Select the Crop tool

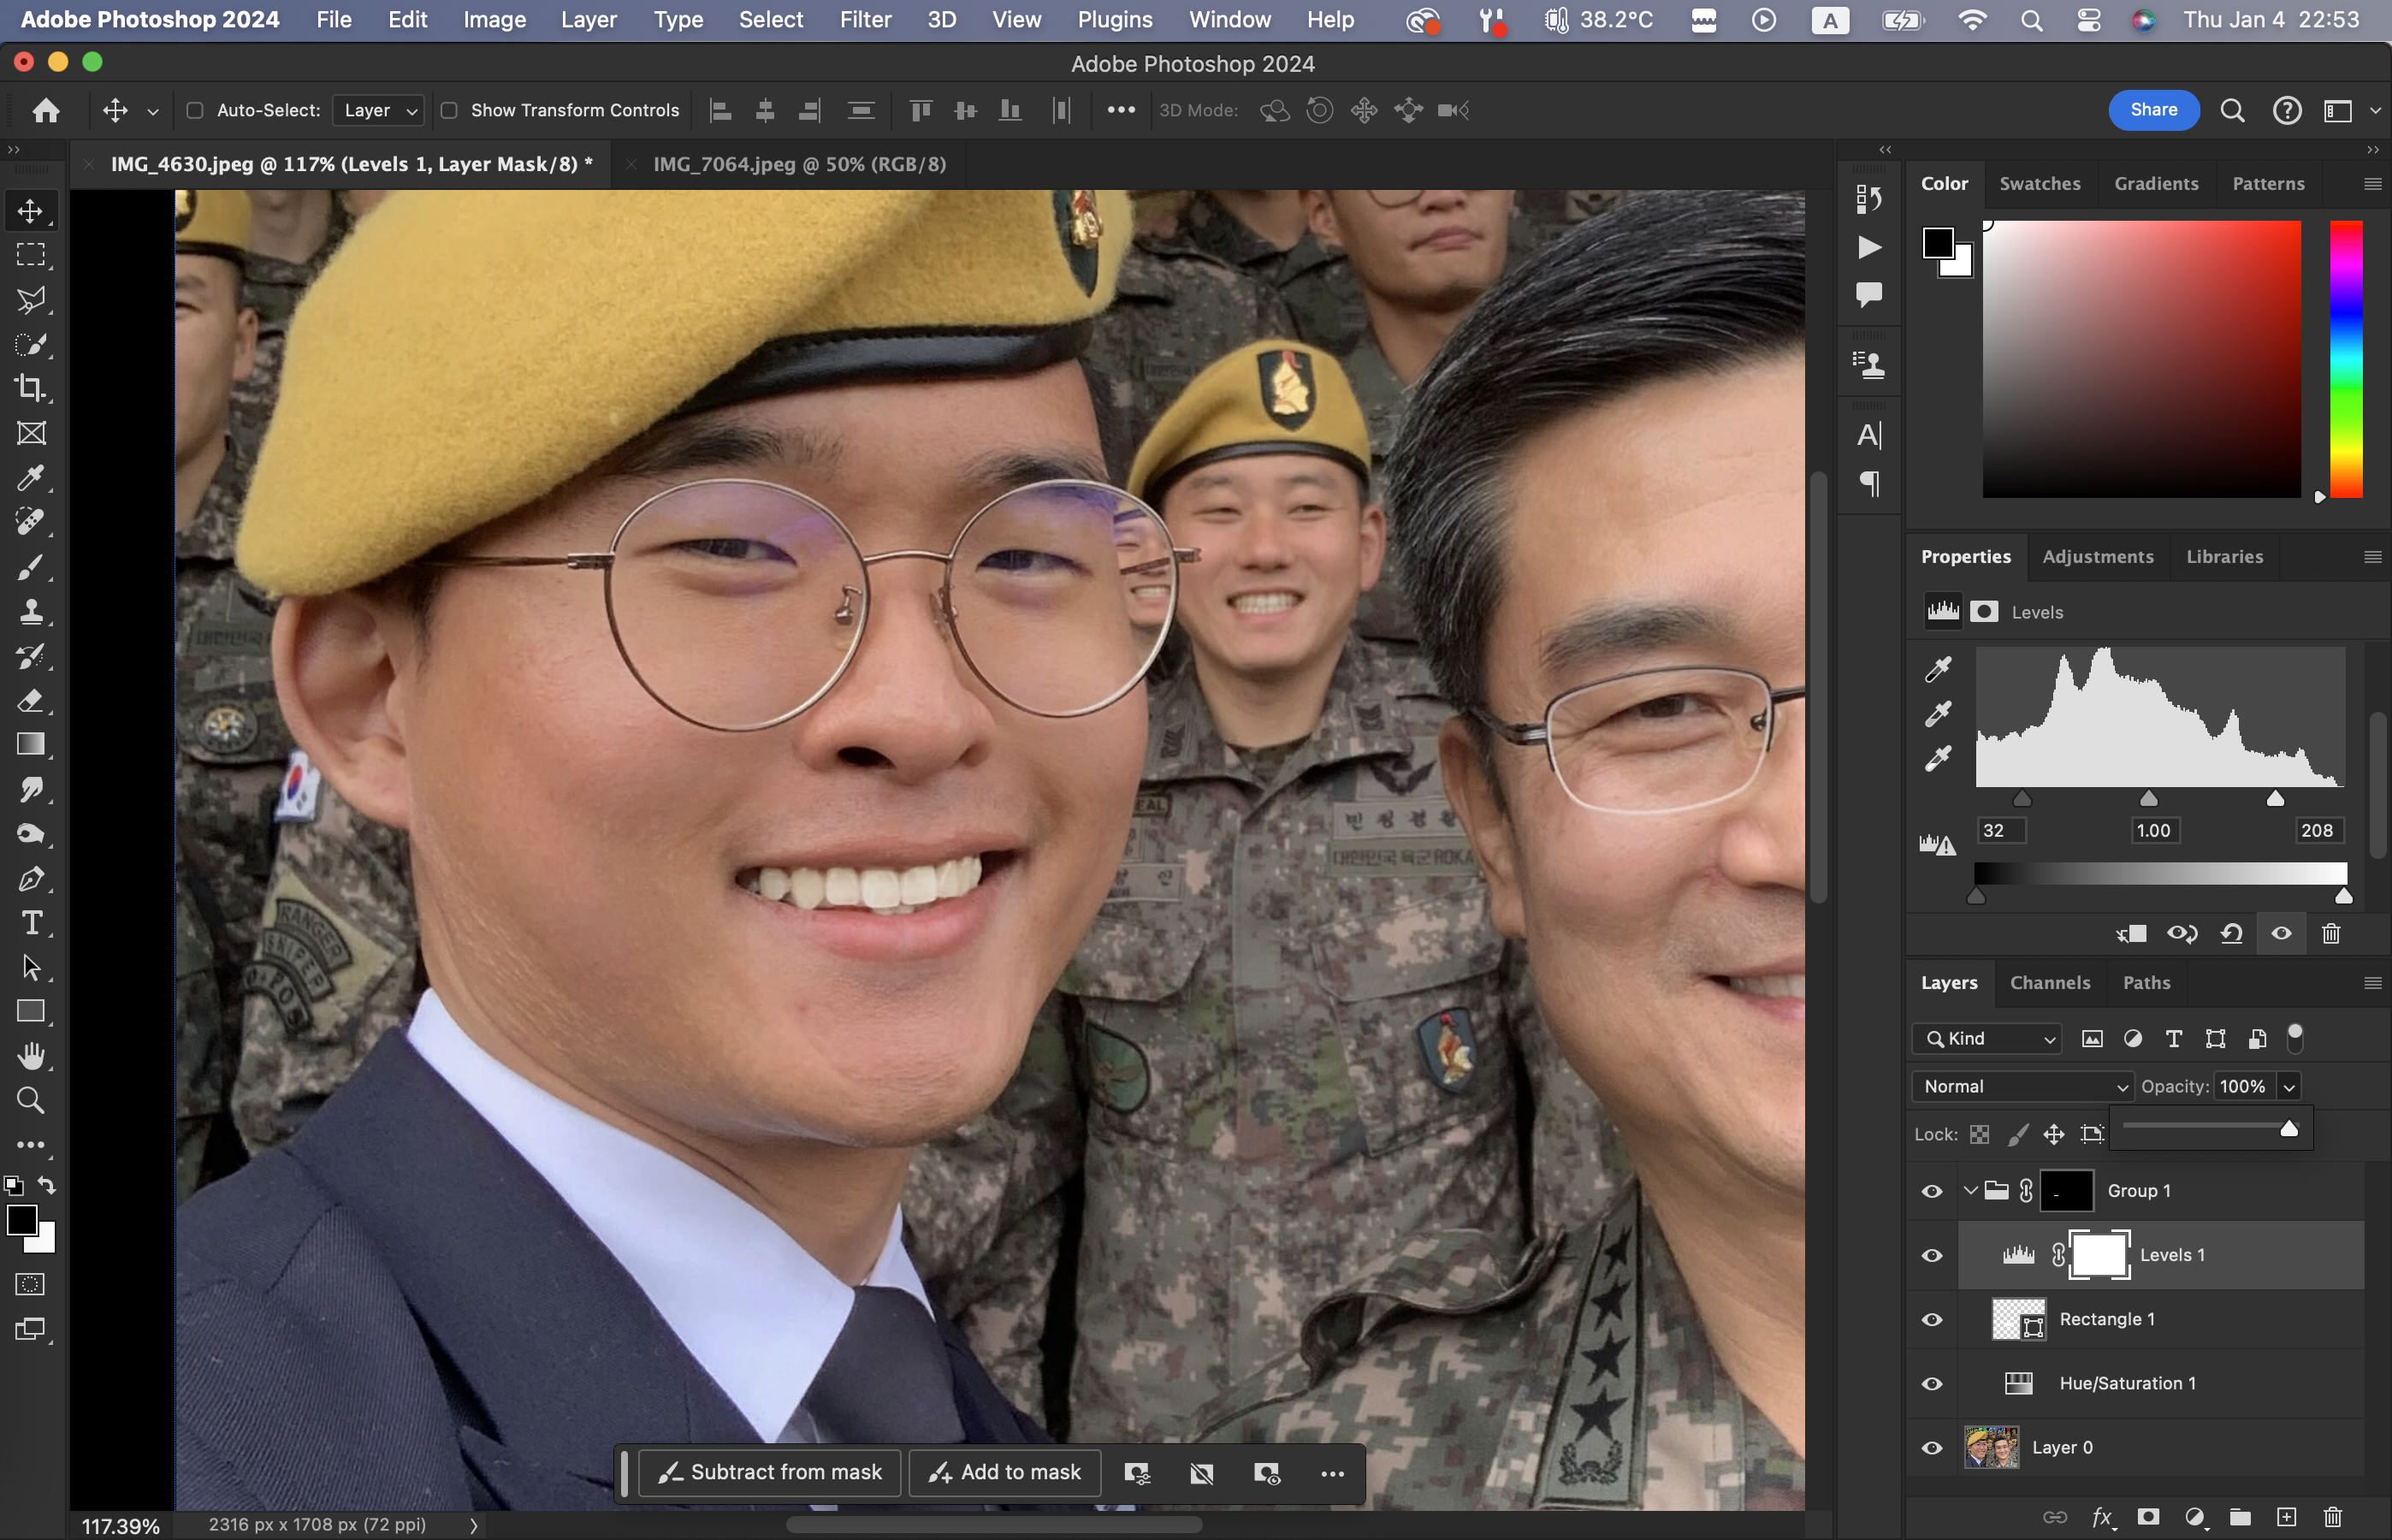pos(30,388)
